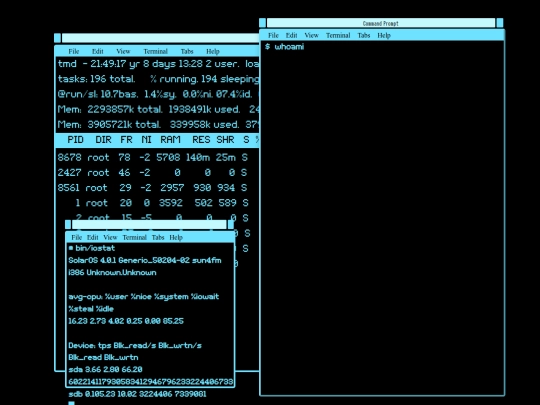Open File menu in the process monitor window
This screenshot has width=540, height=405.
[74, 51]
